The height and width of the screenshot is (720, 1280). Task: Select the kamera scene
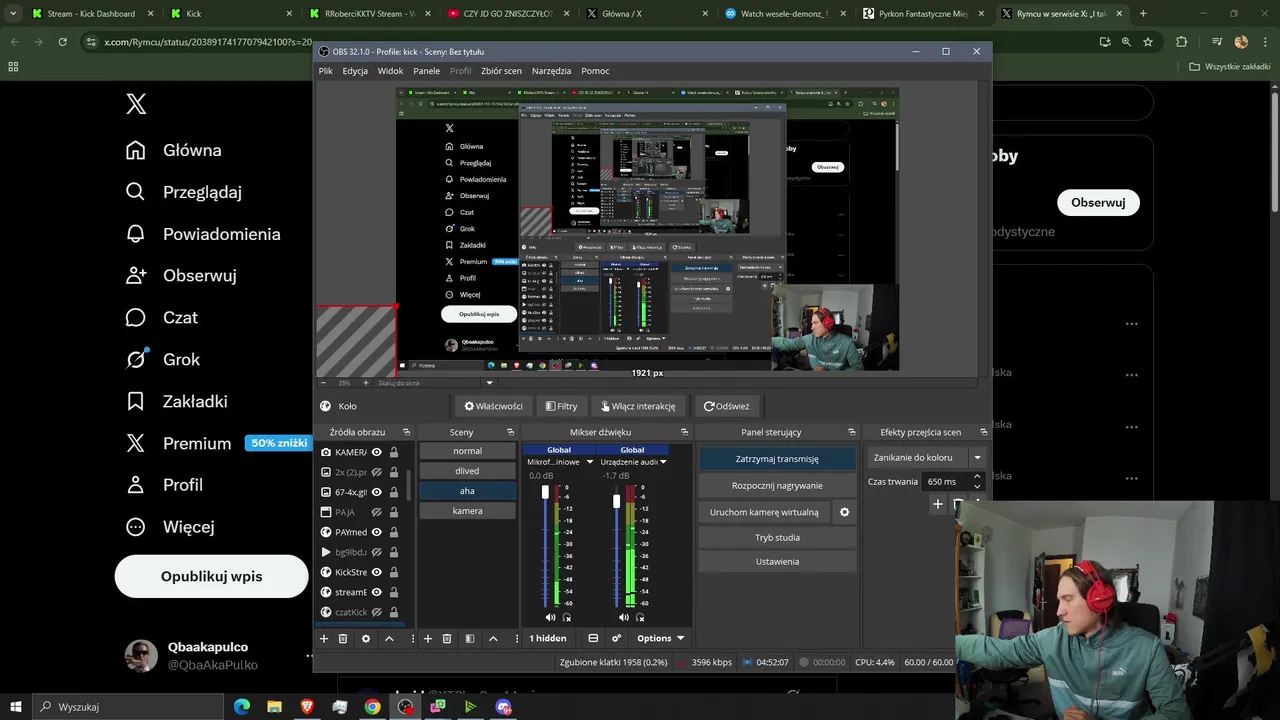tap(467, 511)
